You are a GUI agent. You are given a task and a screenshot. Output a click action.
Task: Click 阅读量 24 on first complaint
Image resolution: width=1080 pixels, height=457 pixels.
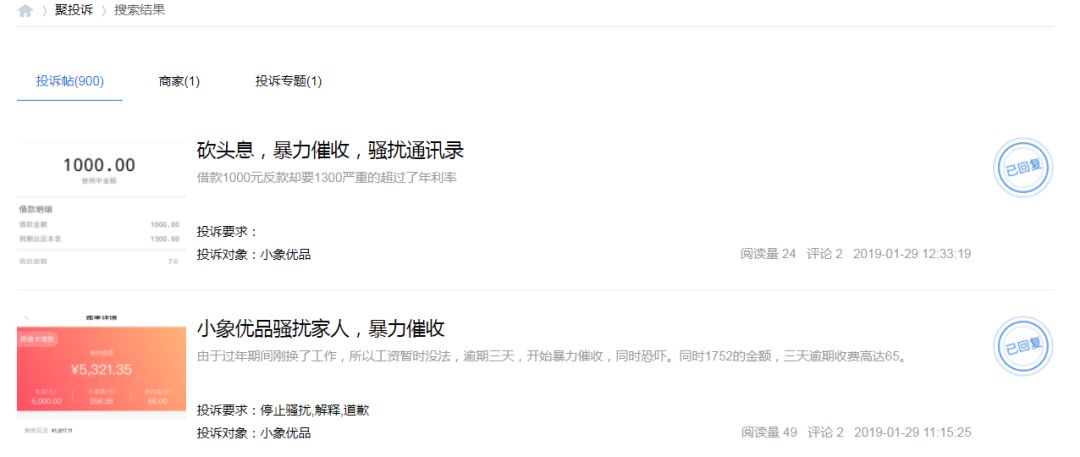(768, 254)
